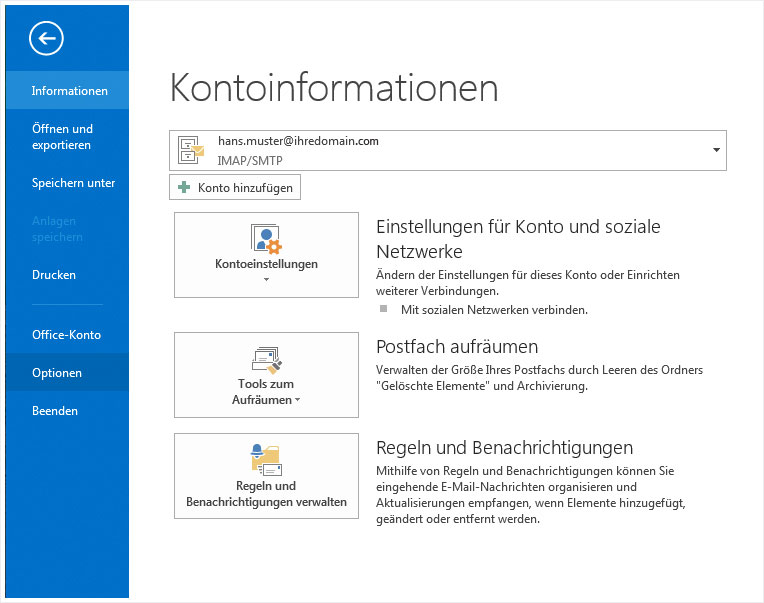The width and height of the screenshot is (764, 603).
Task: Select the Informationen menu item
Action: point(67,91)
